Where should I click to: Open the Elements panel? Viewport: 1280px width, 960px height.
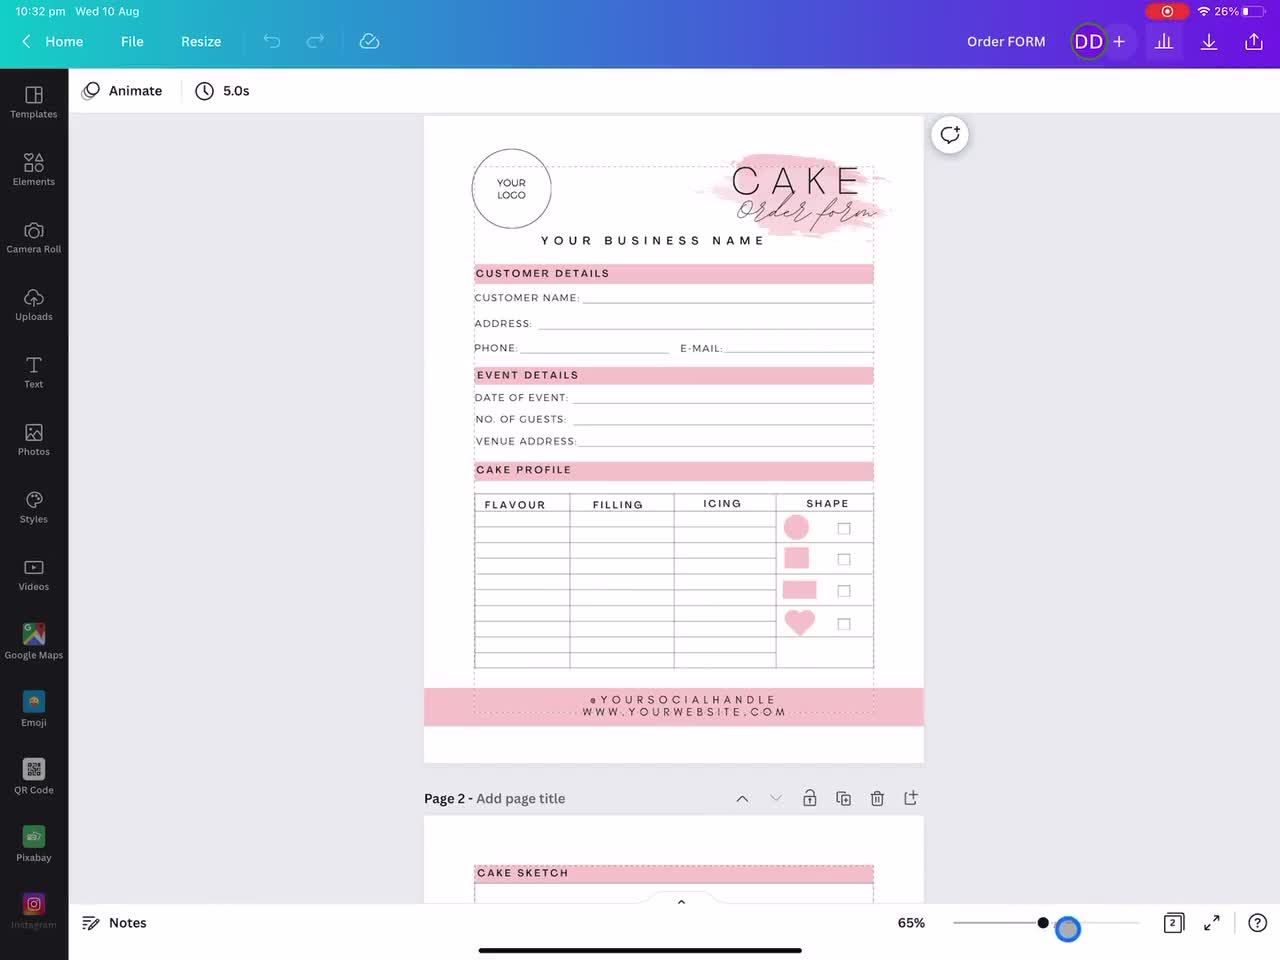34,169
